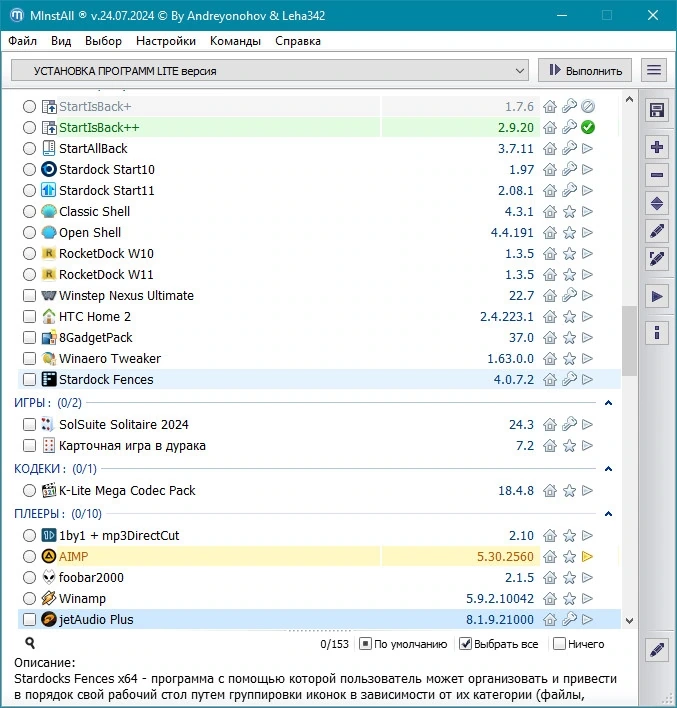Screen dimensions: 677x708
Task: Click the list scroll-down arrow
Action: [630, 621]
